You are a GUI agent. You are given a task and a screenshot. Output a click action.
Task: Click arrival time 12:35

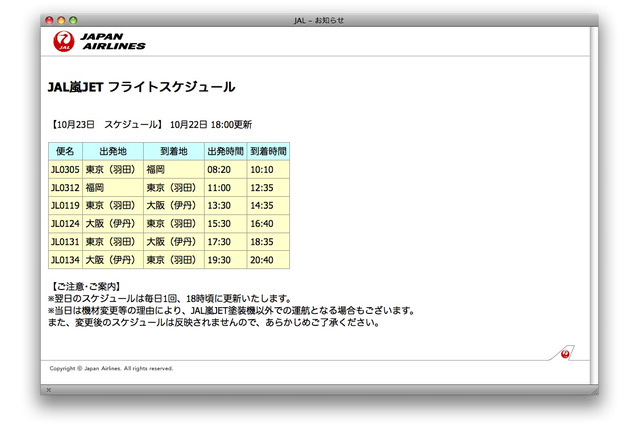[262, 188]
